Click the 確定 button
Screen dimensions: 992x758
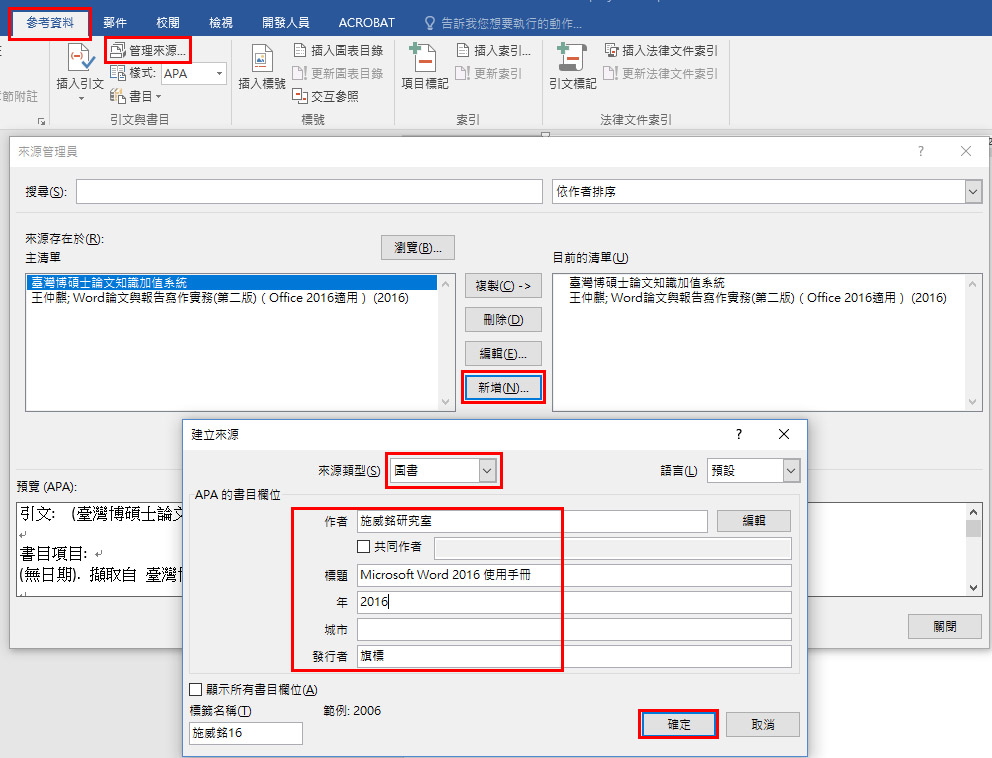click(x=678, y=724)
